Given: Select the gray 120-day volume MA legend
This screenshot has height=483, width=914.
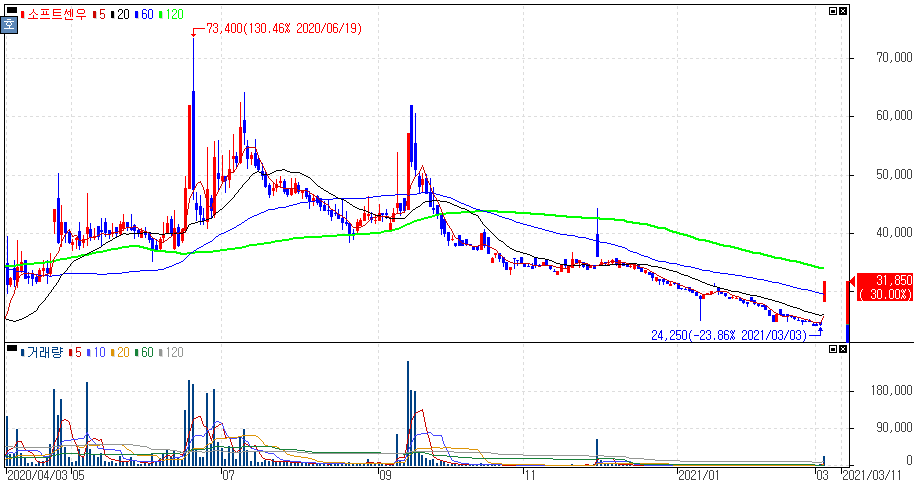Looking at the screenshot, I should (x=171, y=352).
